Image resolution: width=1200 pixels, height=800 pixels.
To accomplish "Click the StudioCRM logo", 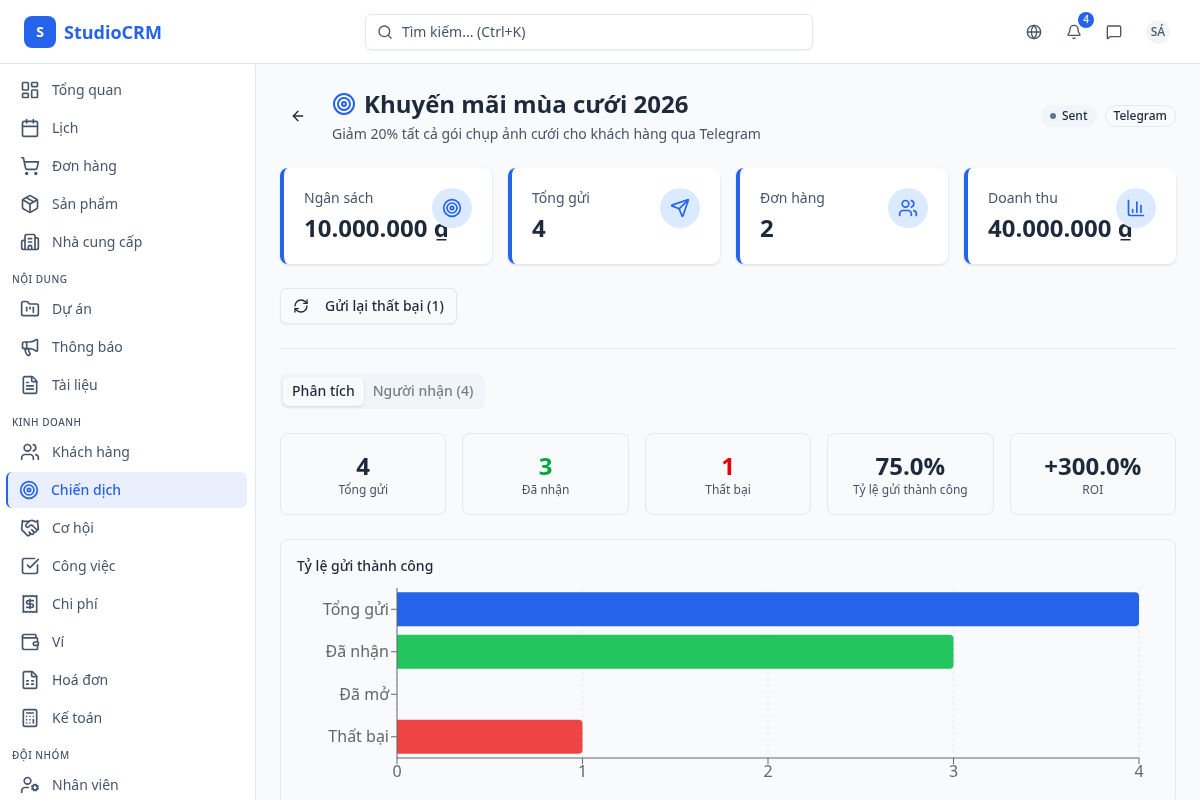I will tap(93, 31).
